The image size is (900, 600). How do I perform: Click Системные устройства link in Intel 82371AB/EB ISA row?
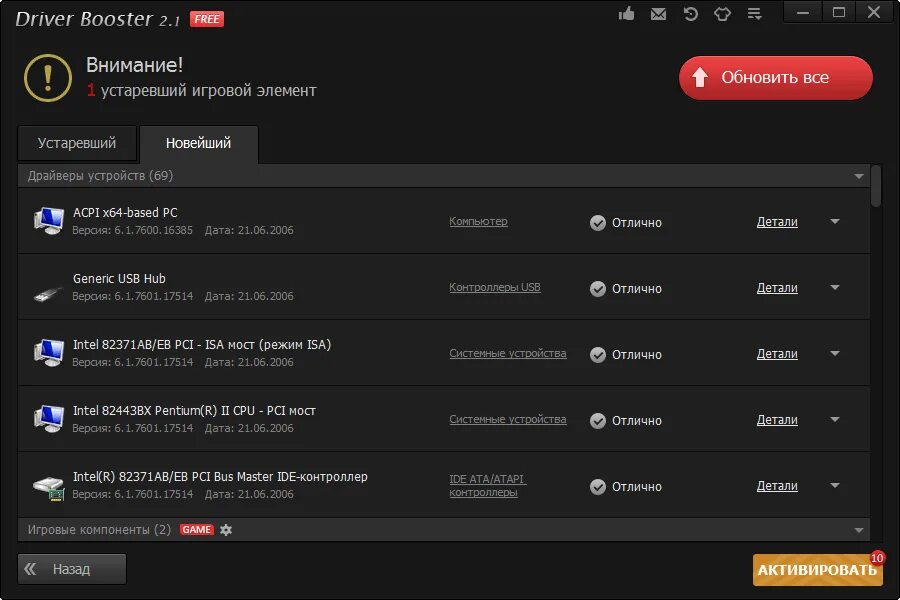click(507, 353)
